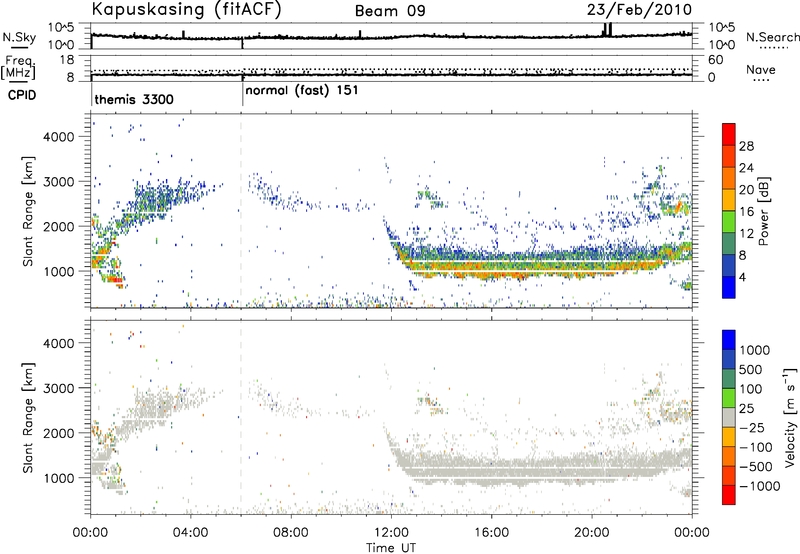Click the '4000' tick on power panel axis

coord(59,137)
